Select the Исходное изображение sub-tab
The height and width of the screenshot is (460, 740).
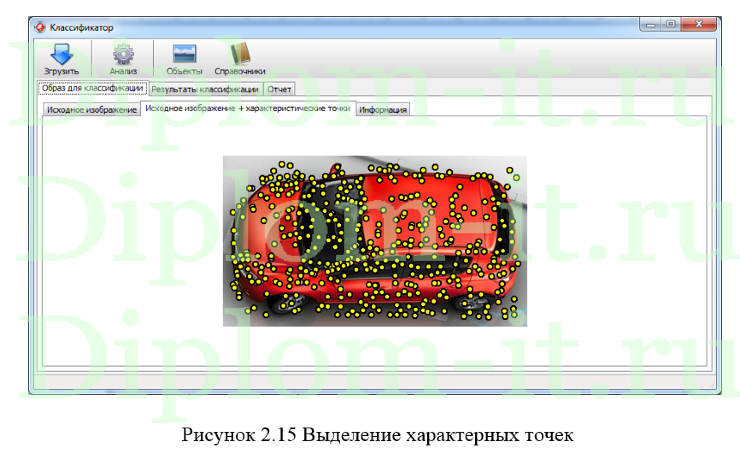coord(91,110)
